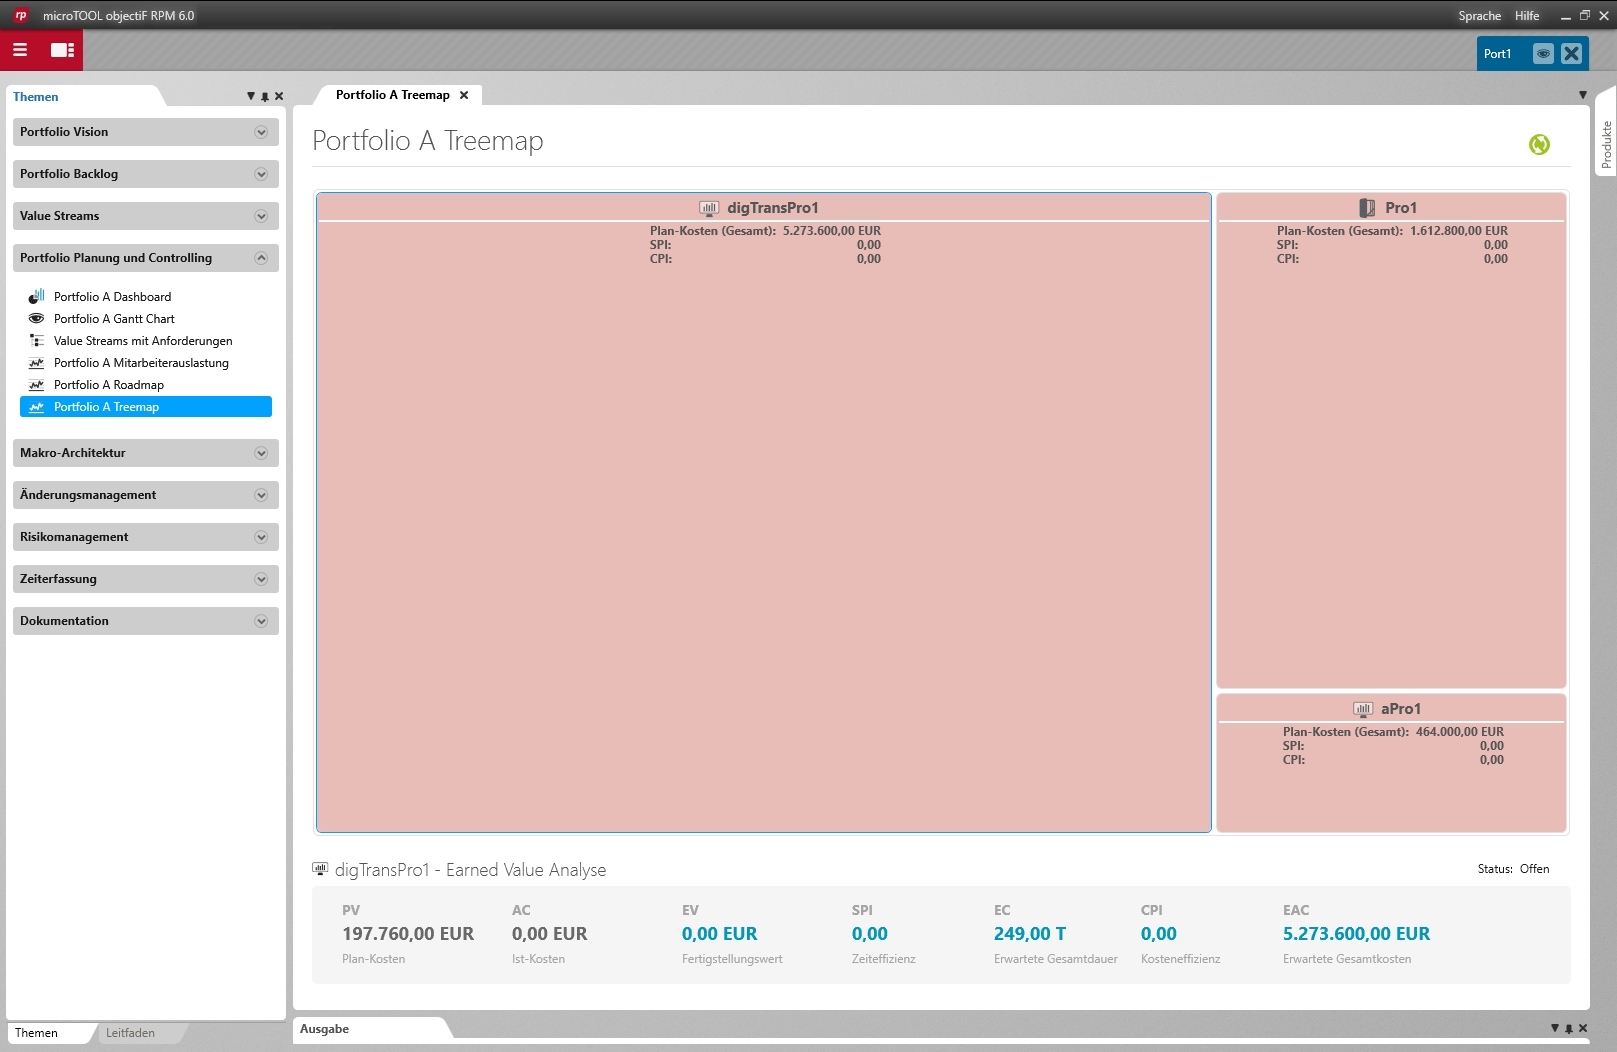Click the EV Fertigstellungswert value

719,934
